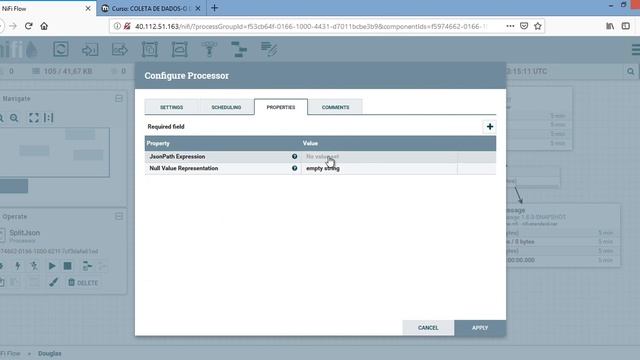Image resolution: width=640 pixels, height=360 pixels.
Task: Open page actions three-dot menu
Action: coord(510,26)
